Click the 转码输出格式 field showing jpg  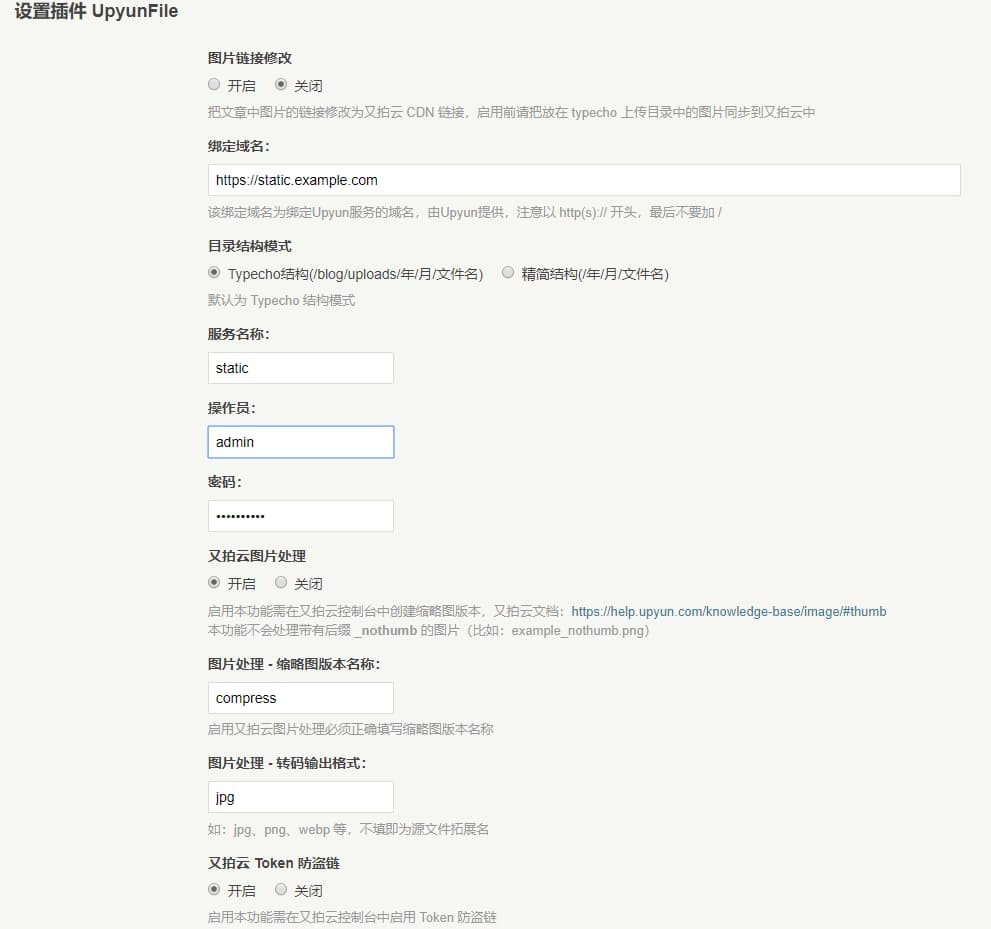click(x=300, y=797)
